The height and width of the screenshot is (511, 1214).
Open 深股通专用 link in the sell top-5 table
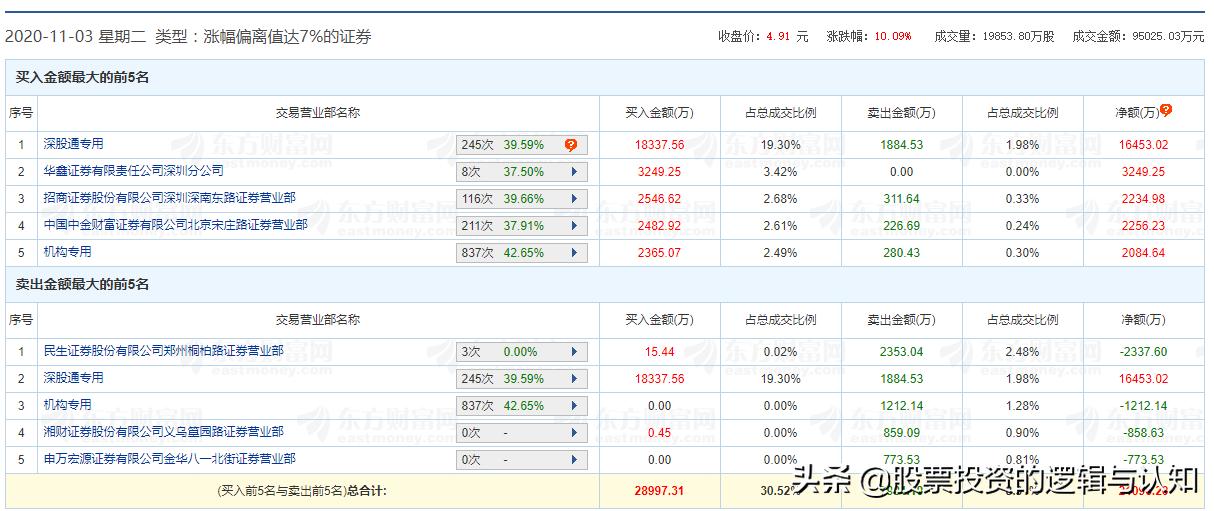tap(73, 378)
